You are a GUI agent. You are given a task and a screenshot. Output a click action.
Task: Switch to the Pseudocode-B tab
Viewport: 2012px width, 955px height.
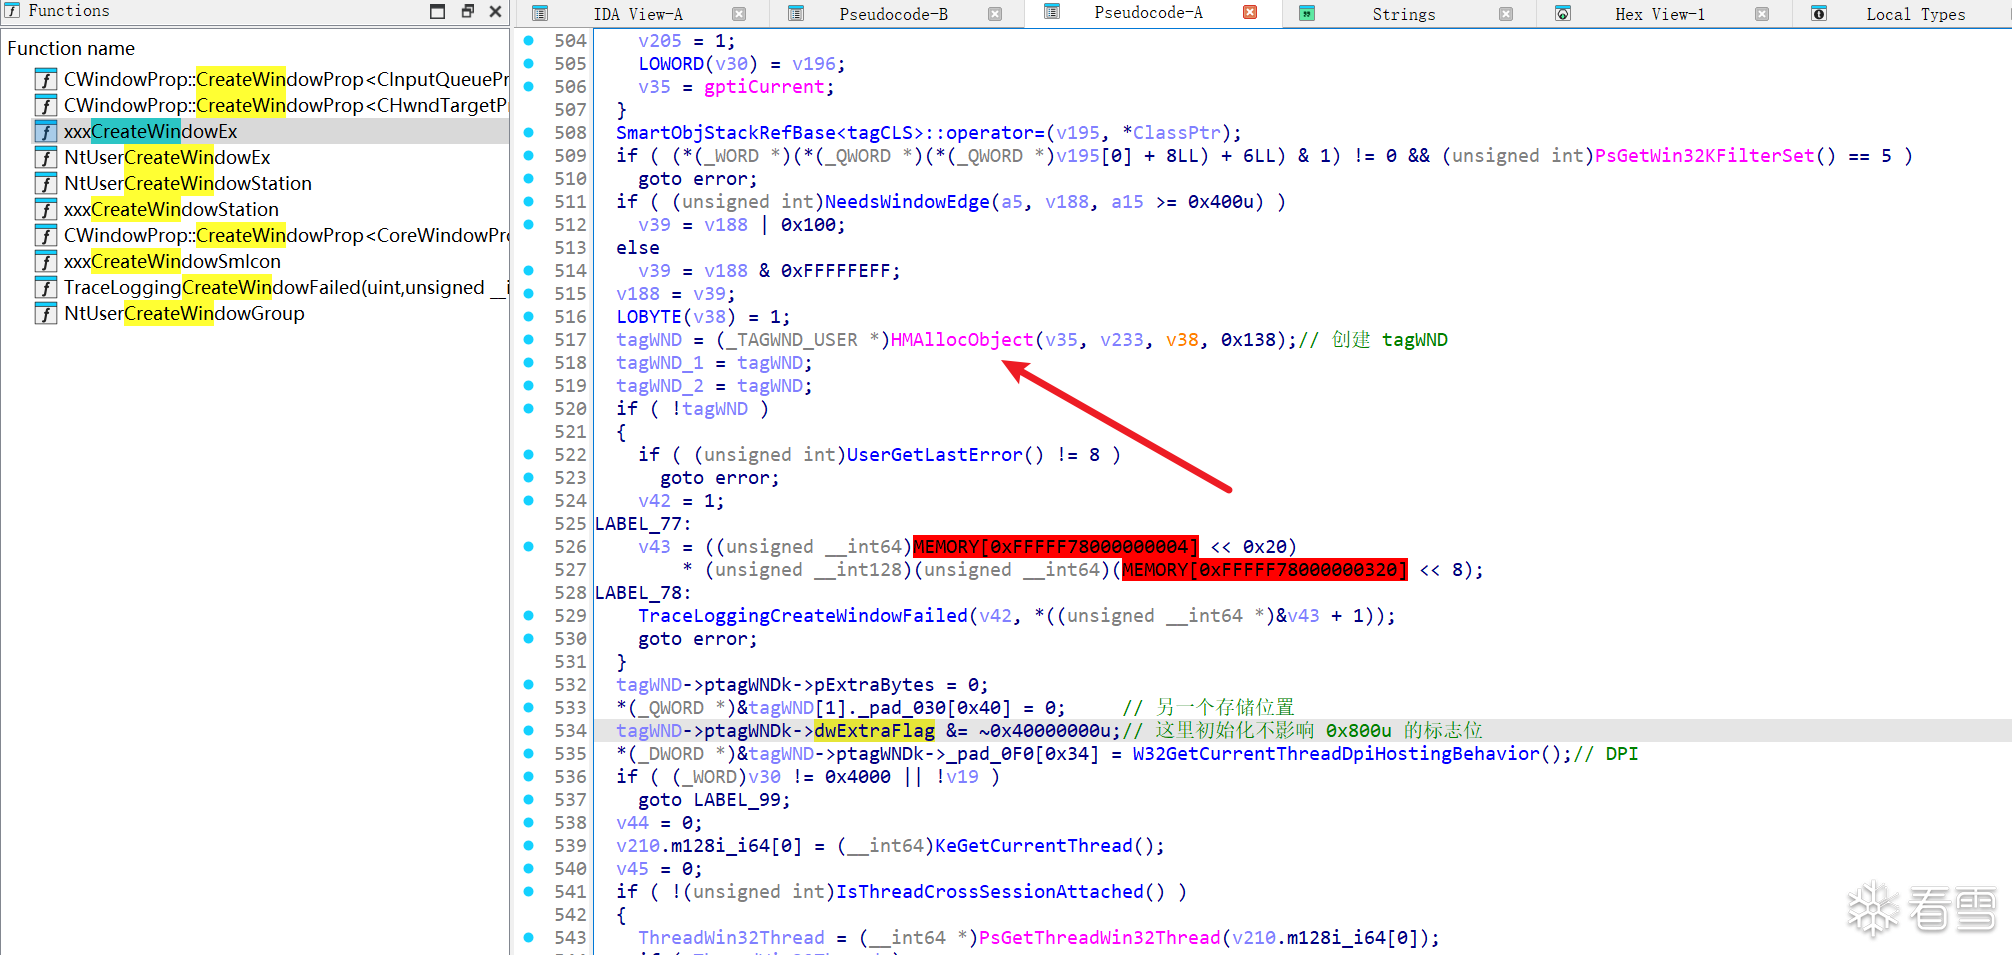point(893,14)
